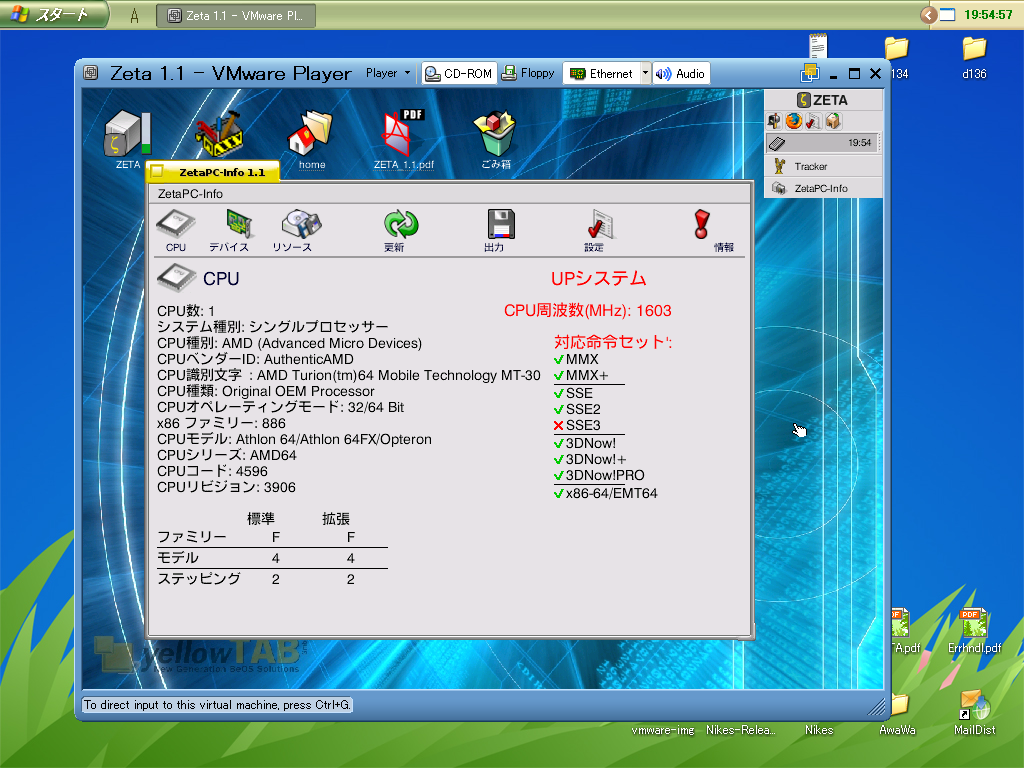Open the デバイス (devices) toolbar icon
The width and height of the screenshot is (1024, 768).
pyautogui.click(x=229, y=230)
